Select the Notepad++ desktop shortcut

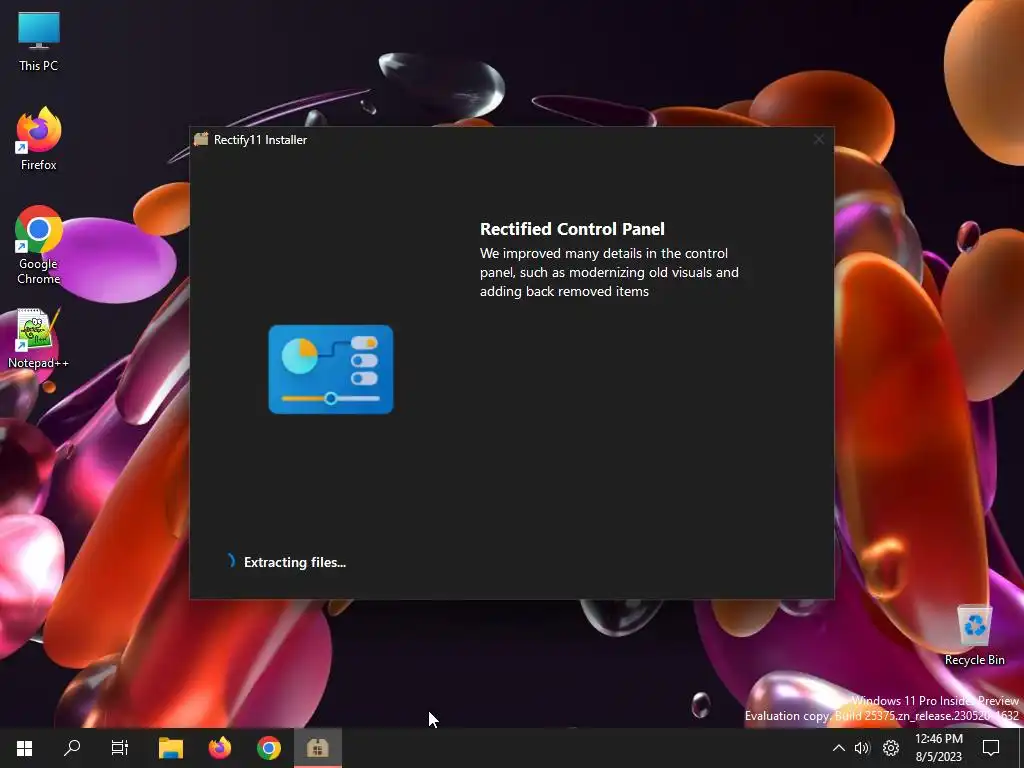click(x=39, y=338)
